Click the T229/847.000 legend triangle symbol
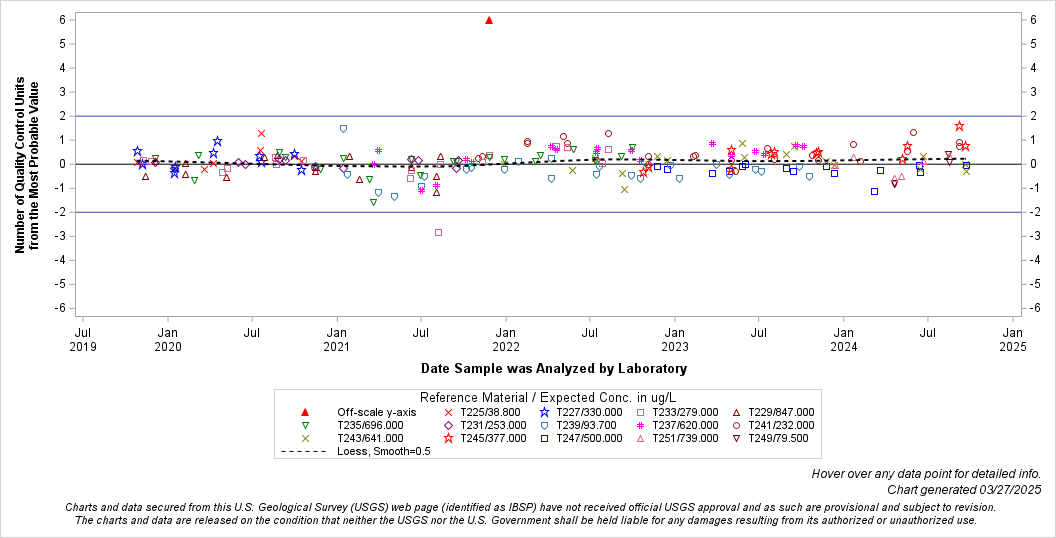The width and height of the screenshot is (1056, 538). point(737,412)
